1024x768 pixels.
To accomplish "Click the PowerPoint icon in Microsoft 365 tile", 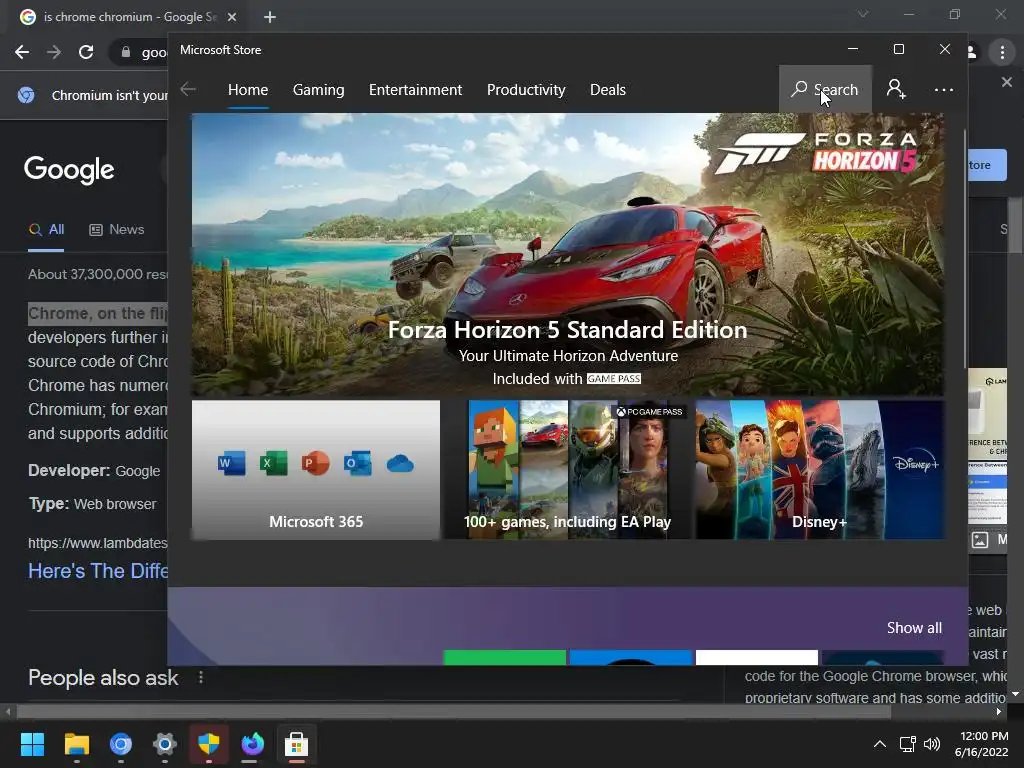I will (x=315, y=464).
